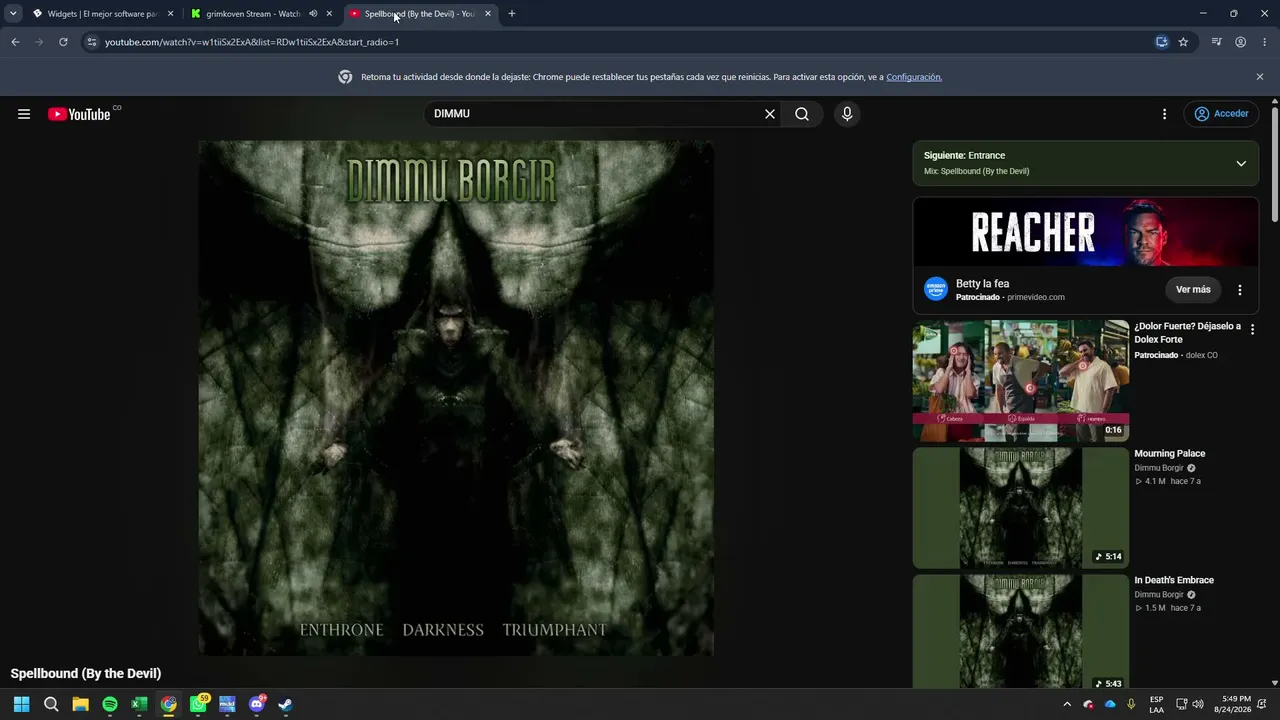Close the grimkoven Stream tab
The width and height of the screenshot is (1280, 720).
[x=329, y=14]
